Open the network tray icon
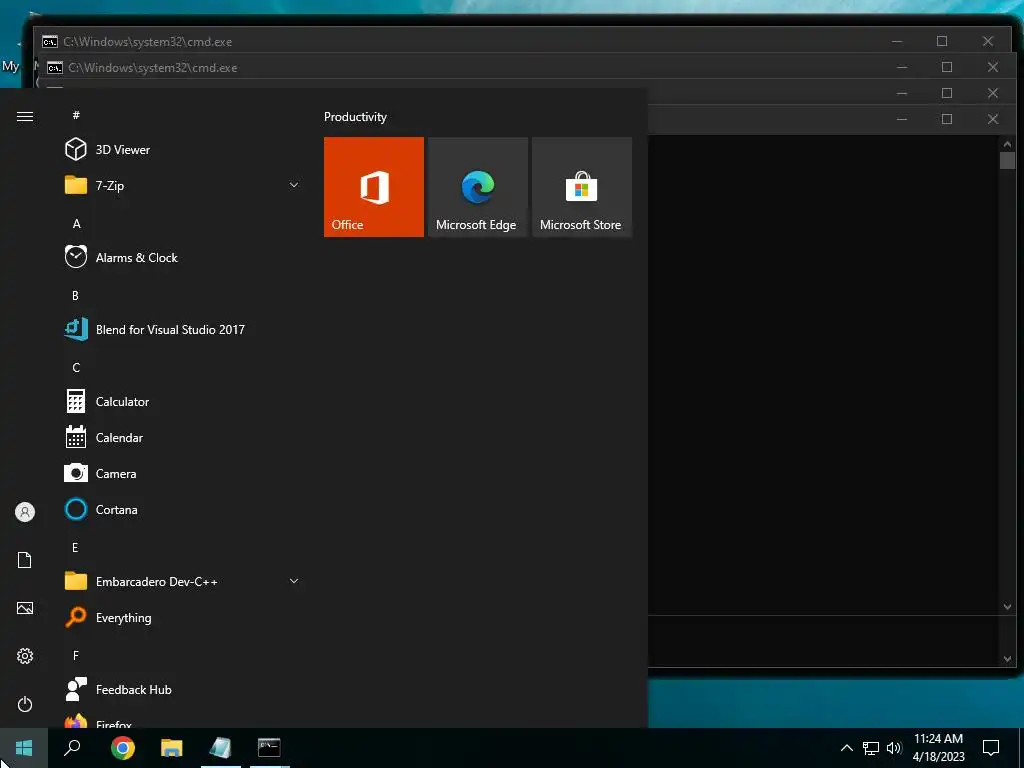The height and width of the screenshot is (768, 1024). (871, 748)
